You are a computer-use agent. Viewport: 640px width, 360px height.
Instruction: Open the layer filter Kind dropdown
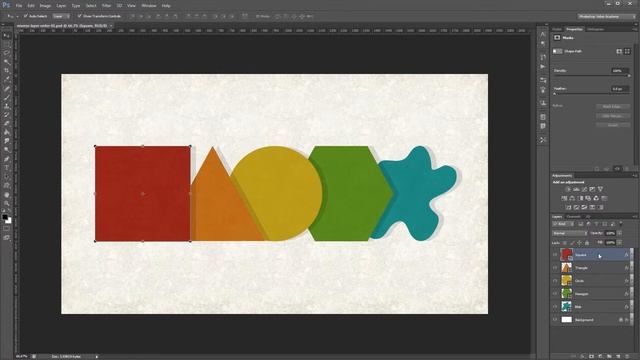(x=563, y=224)
